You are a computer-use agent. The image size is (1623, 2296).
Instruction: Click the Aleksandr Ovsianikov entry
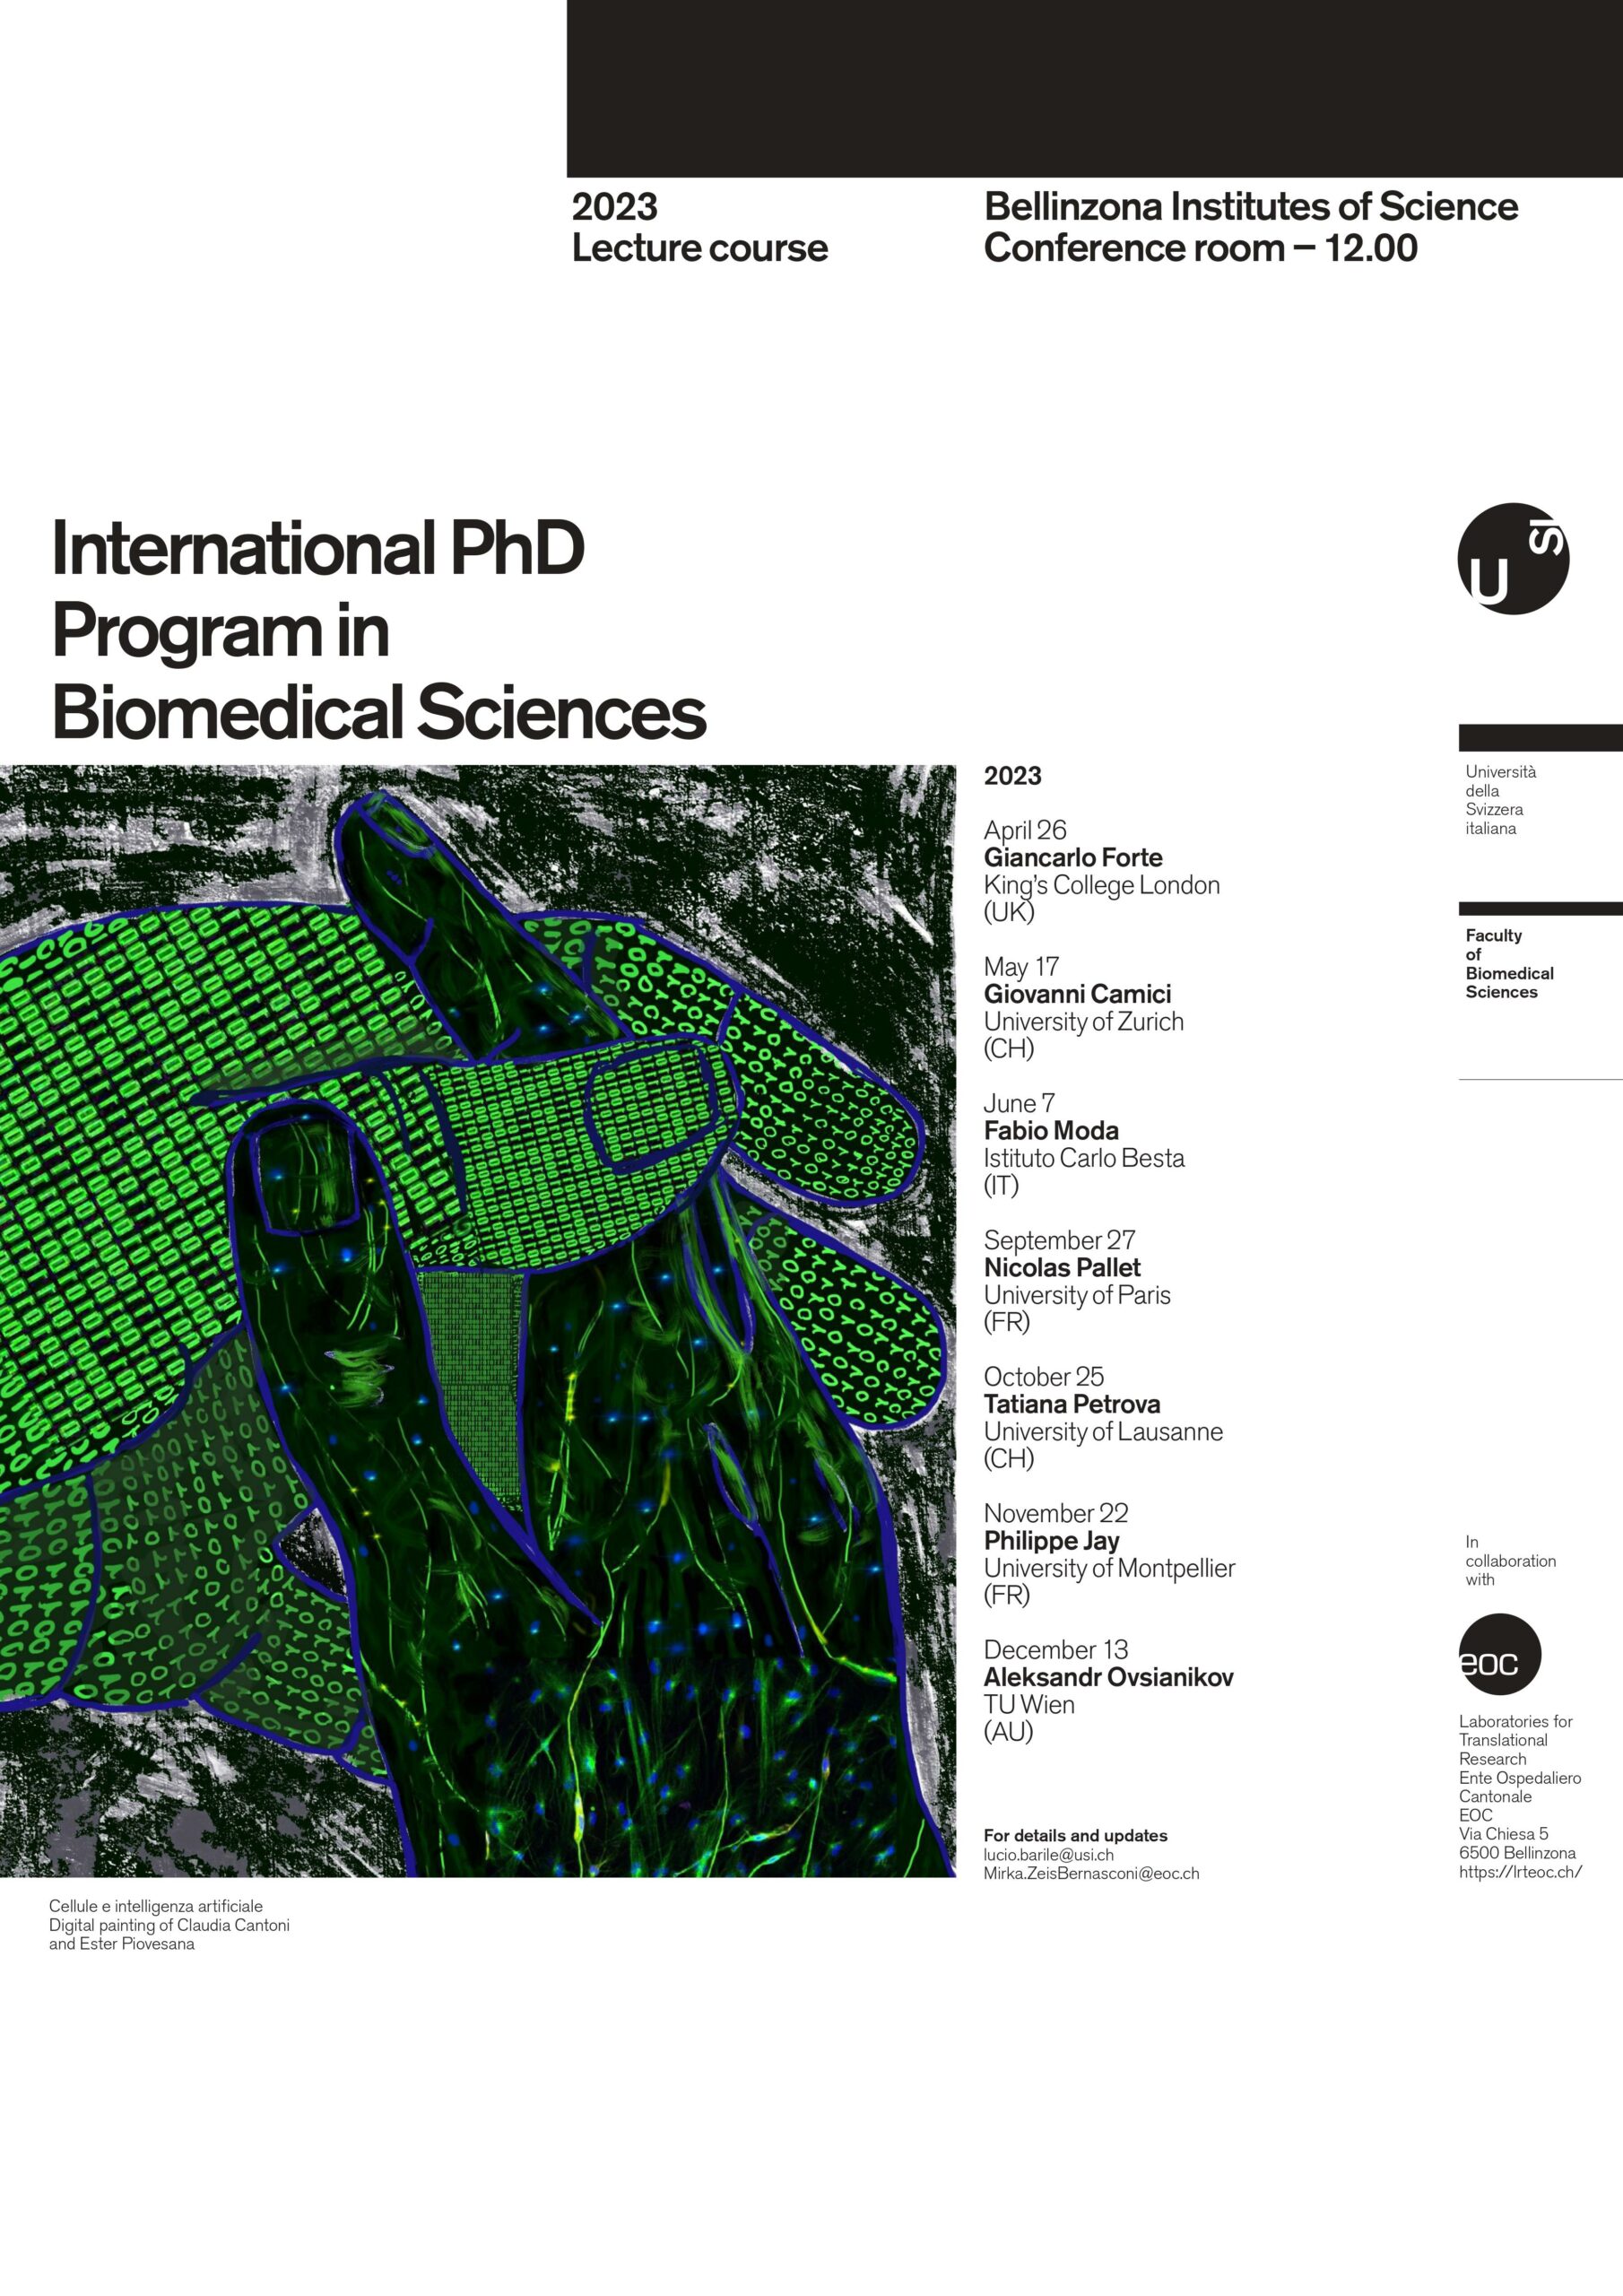click(x=1108, y=1690)
